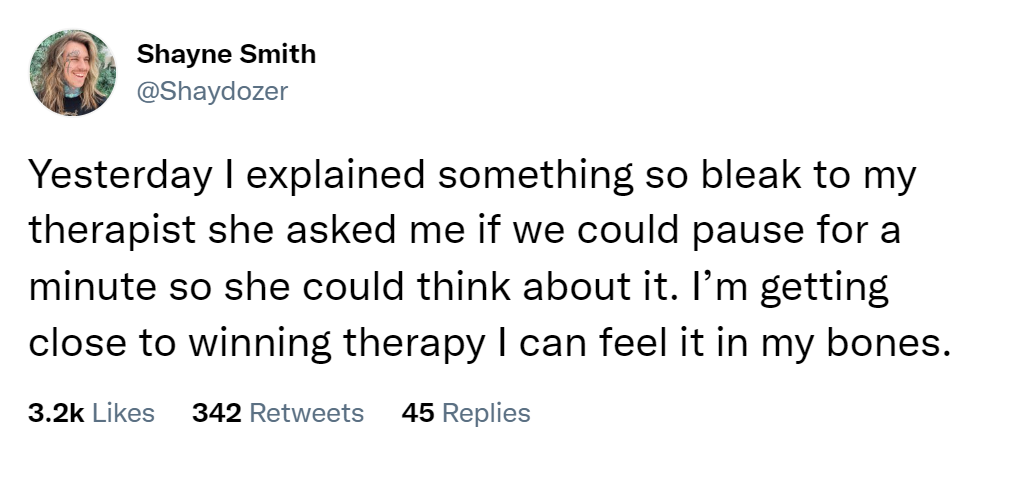Image resolution: width=1019 pixels, height=488 pixels.
Task: Click the @Shaydozer handle
Action: pyautogui.click(x=211, y=91)
